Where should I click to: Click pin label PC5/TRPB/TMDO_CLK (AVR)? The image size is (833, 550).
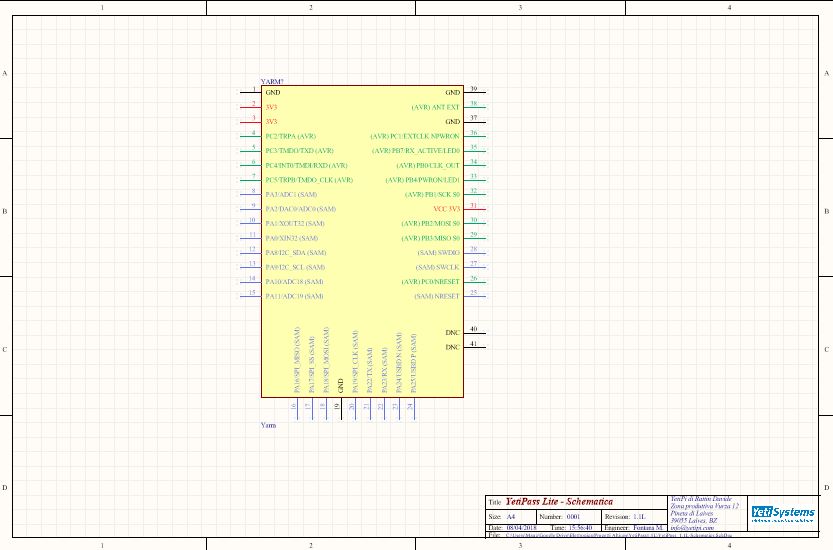tap(309, 180)
